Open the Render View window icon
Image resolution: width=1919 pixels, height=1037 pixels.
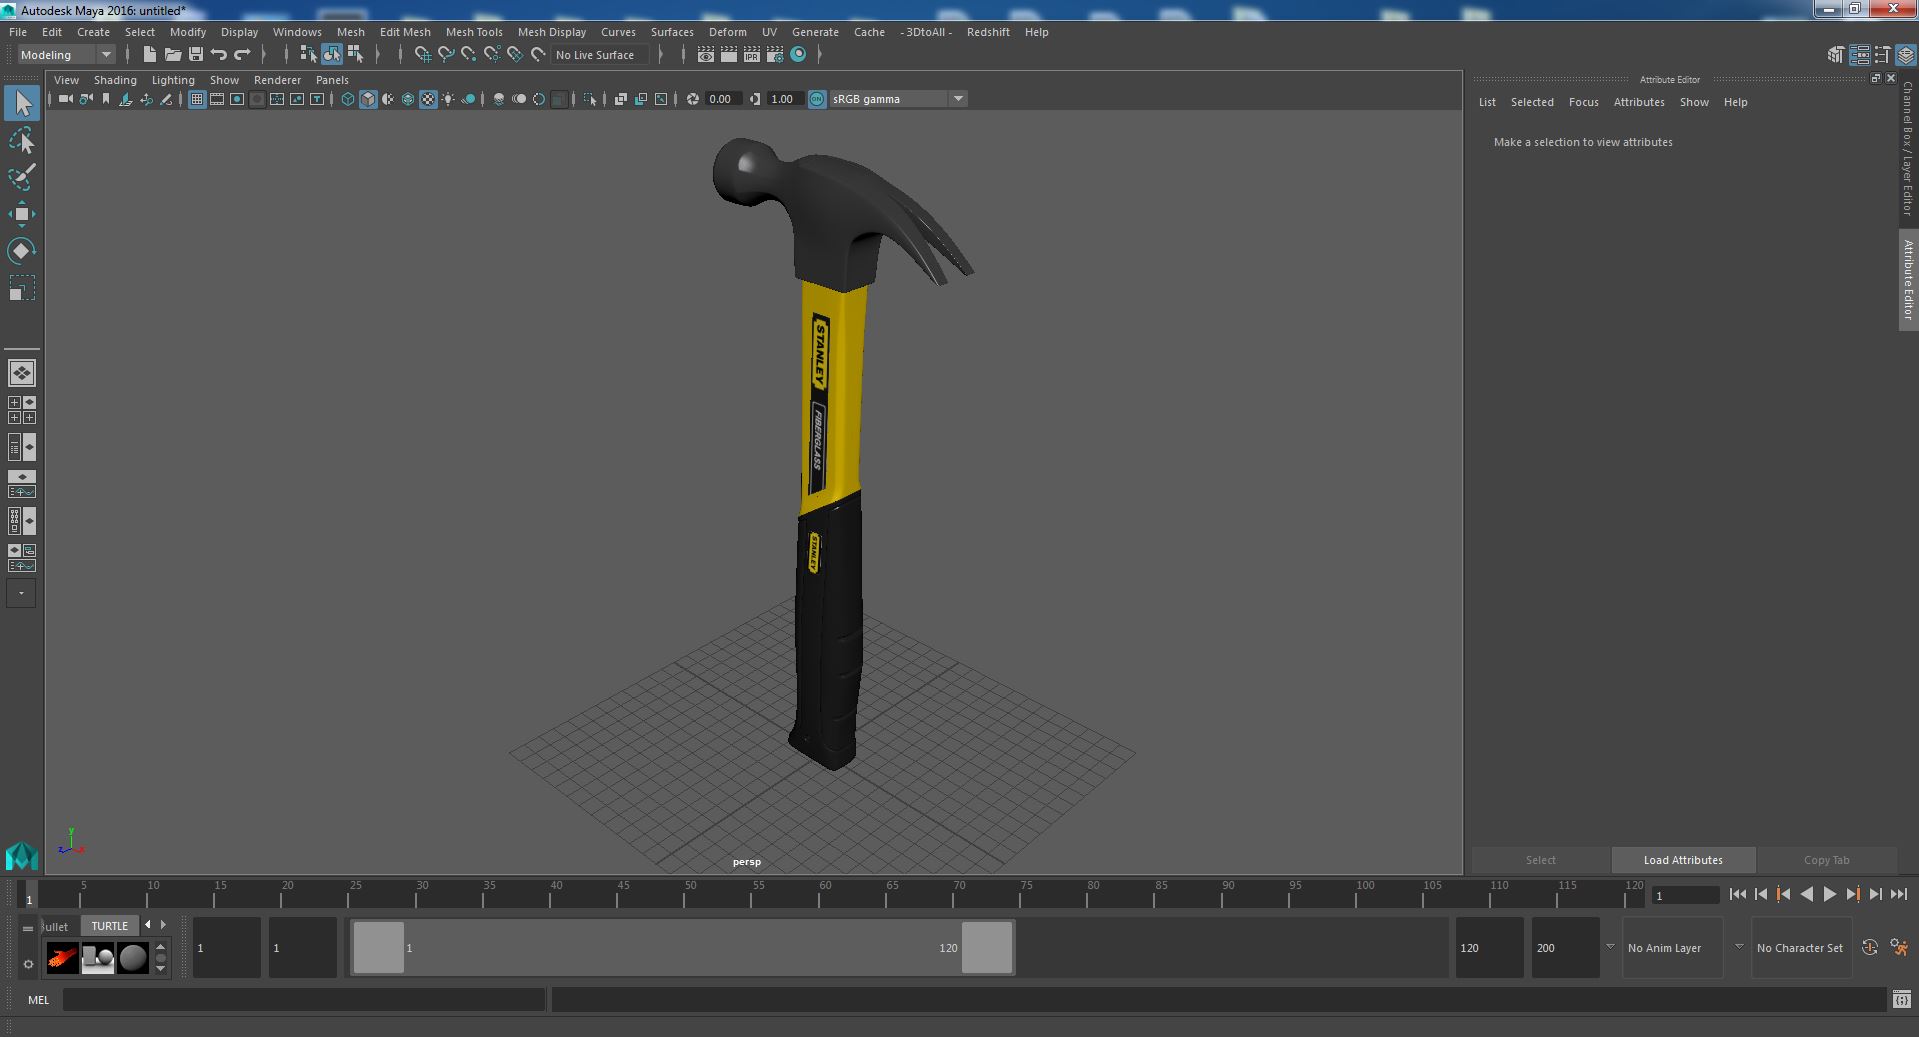pos(706,55)
